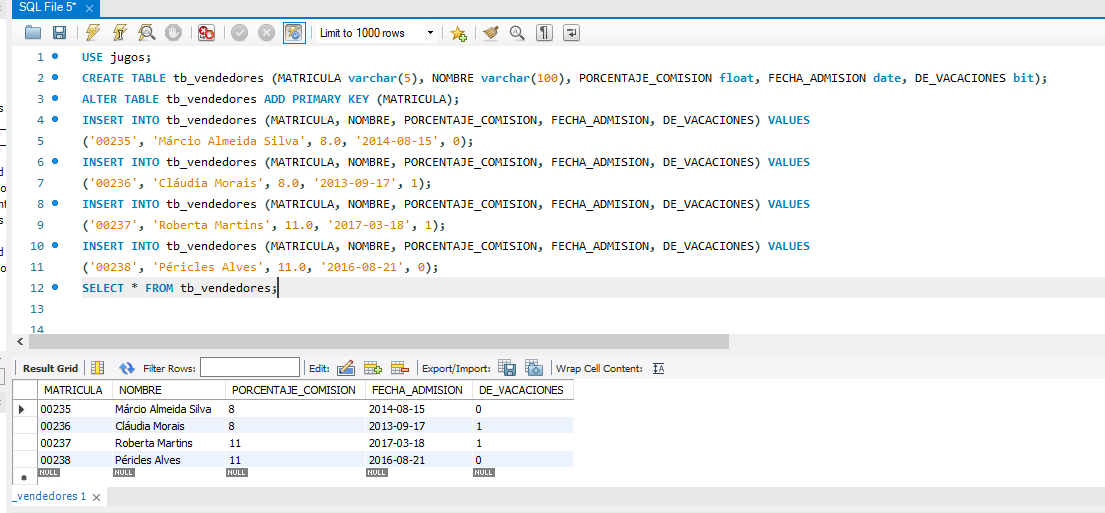Edit current row pencil icon
This screenshot has height=513, width=1105.
coord(345,368)
